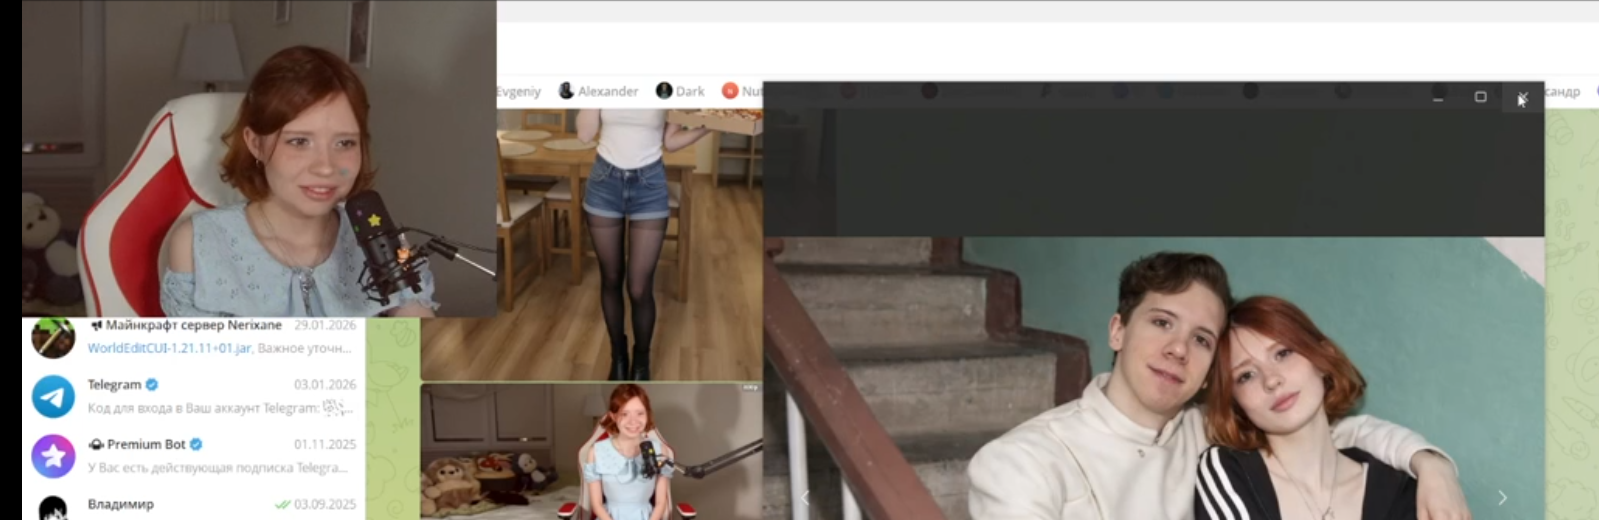Open the denim shorts photo in chat
This screenshot has width=1599, height=520.
point(592,244)
